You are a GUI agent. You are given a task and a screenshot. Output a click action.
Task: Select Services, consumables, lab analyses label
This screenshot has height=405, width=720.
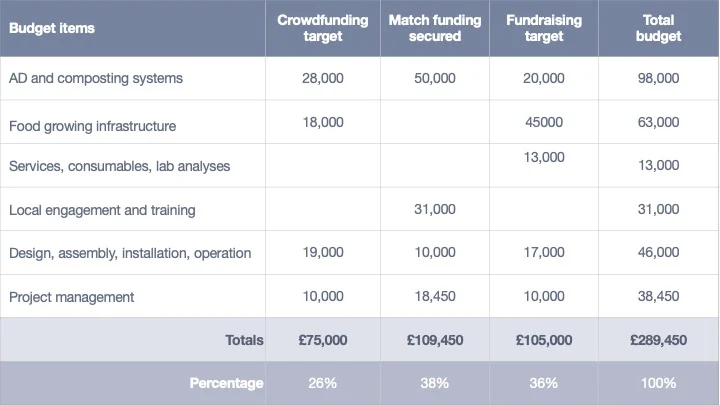(x=119, y=166)
